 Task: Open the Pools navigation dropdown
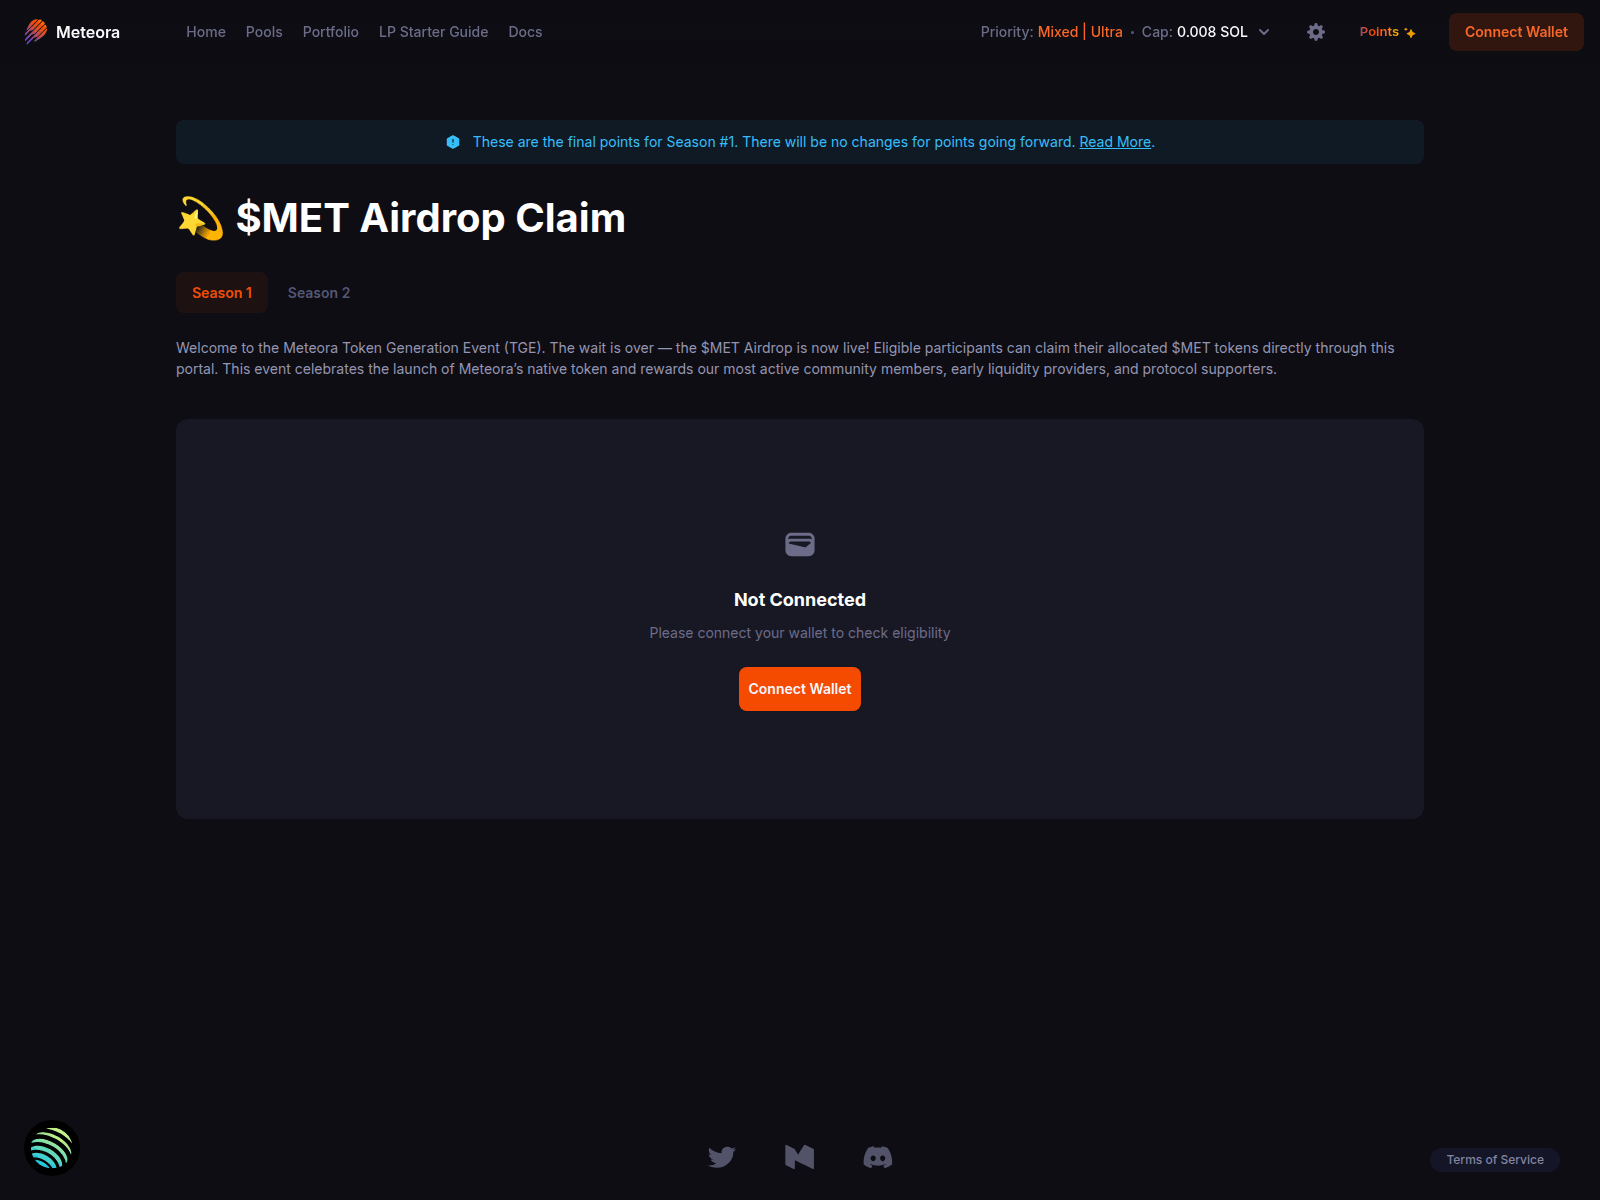coord(263,32)
